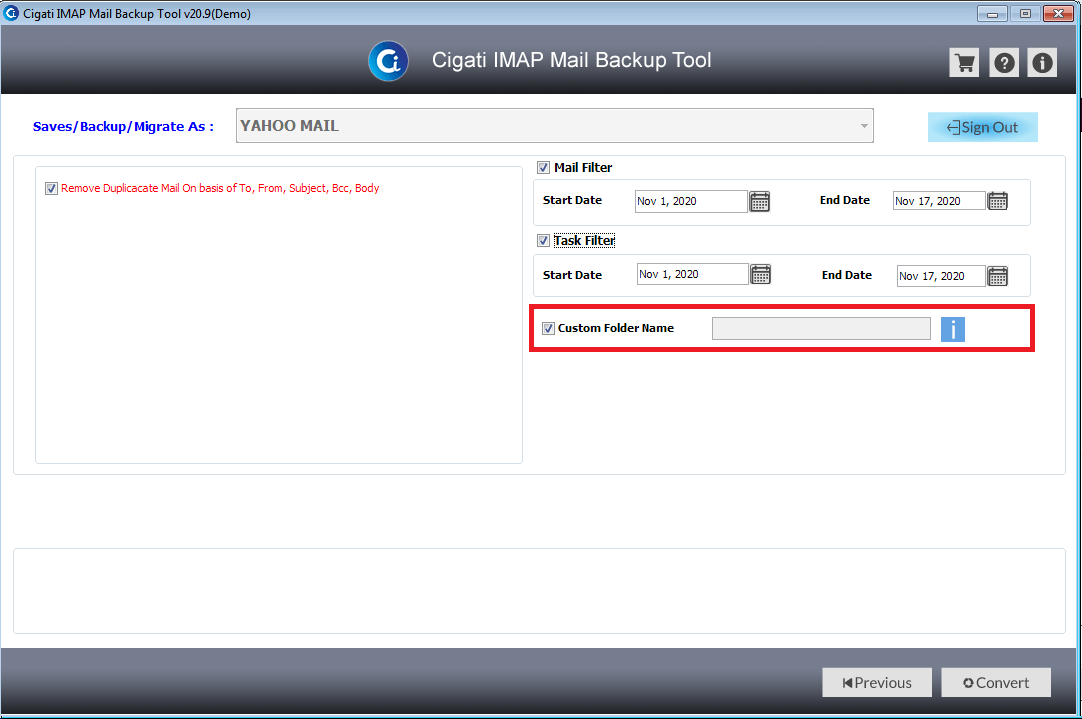The image size is (1082, 719).
Task: Focus the Mail Filter End Date field
Action: click(939, 201)
